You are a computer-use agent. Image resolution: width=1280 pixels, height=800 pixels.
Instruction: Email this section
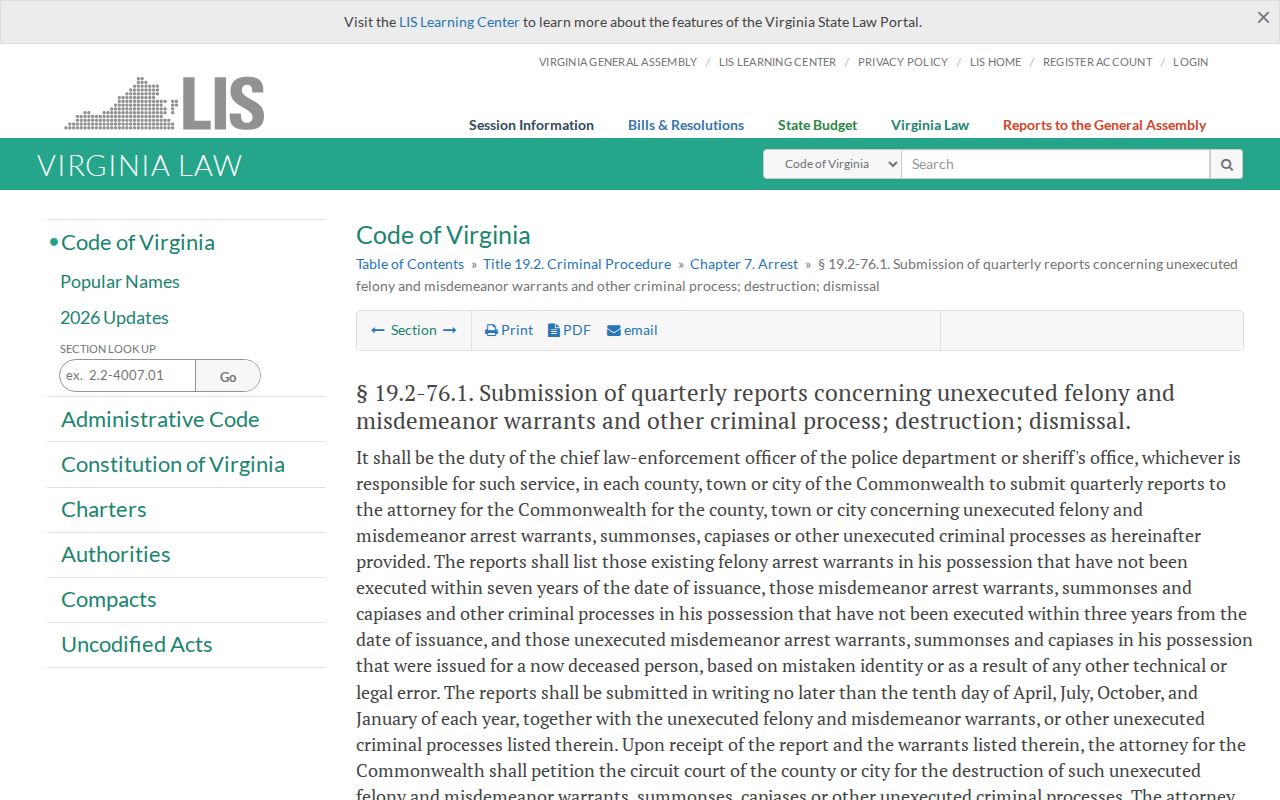(632, 330)
